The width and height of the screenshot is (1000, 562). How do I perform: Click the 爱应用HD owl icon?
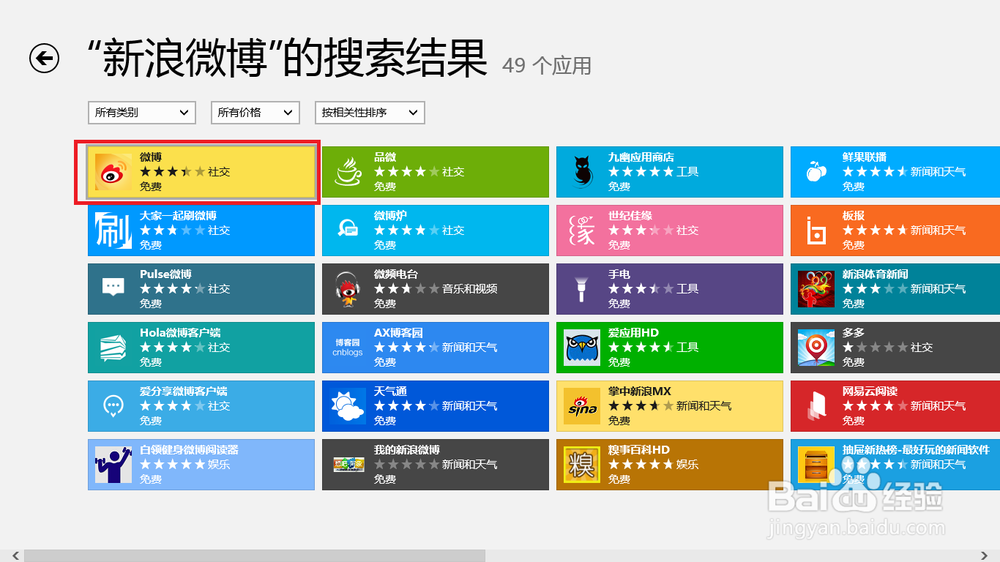click(582, 348)
